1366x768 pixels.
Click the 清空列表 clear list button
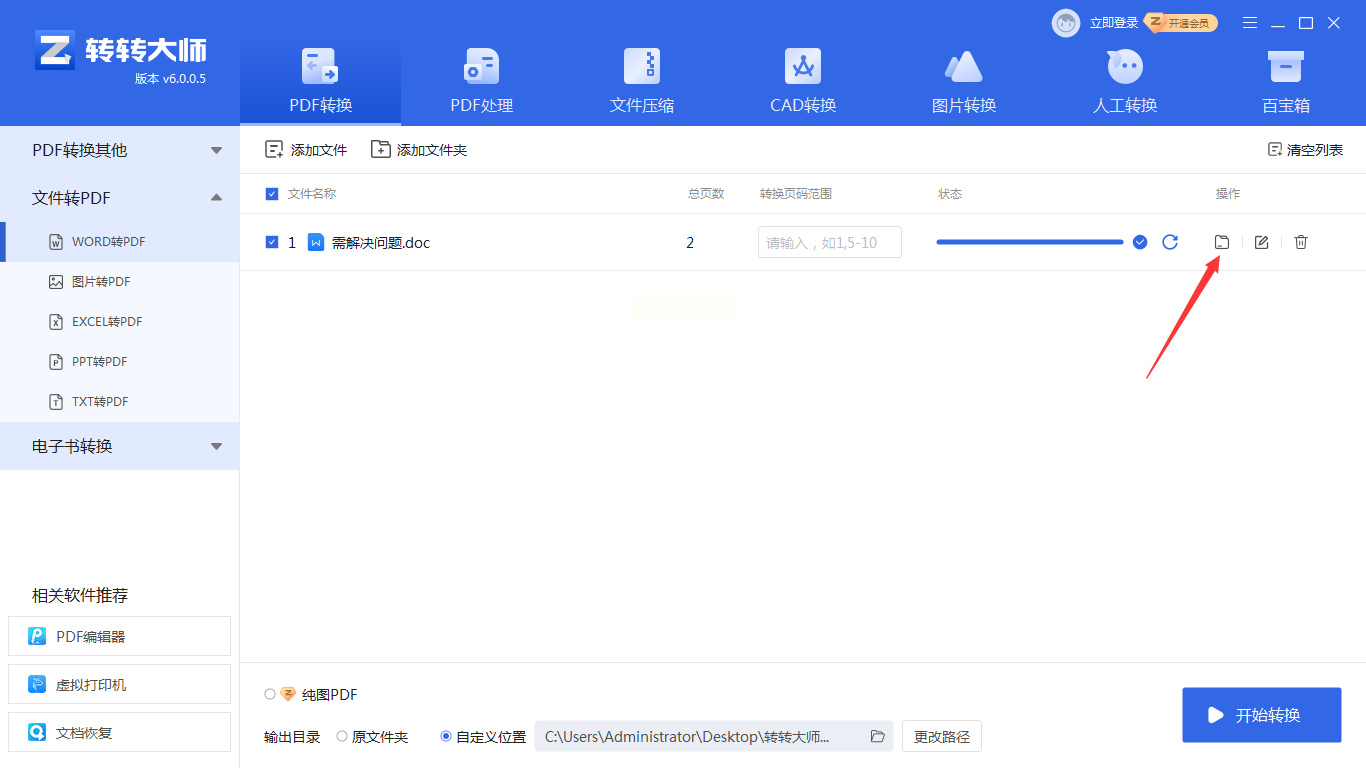(x=1305, y=150)
